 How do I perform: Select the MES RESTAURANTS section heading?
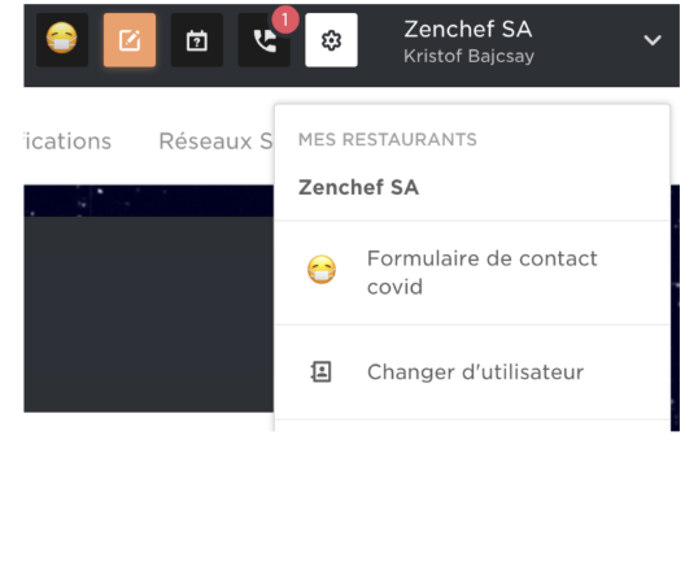[x=387, y=139]
